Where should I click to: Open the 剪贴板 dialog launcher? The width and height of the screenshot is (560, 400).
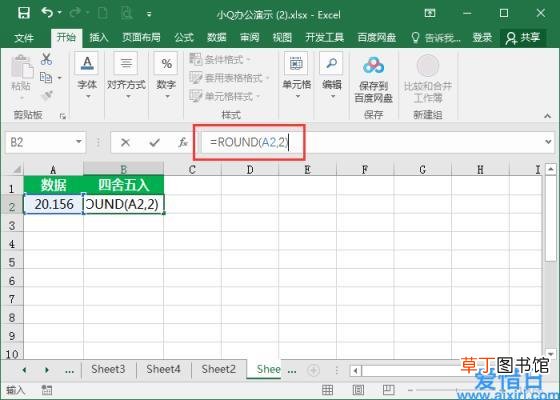tap(63, 116)
